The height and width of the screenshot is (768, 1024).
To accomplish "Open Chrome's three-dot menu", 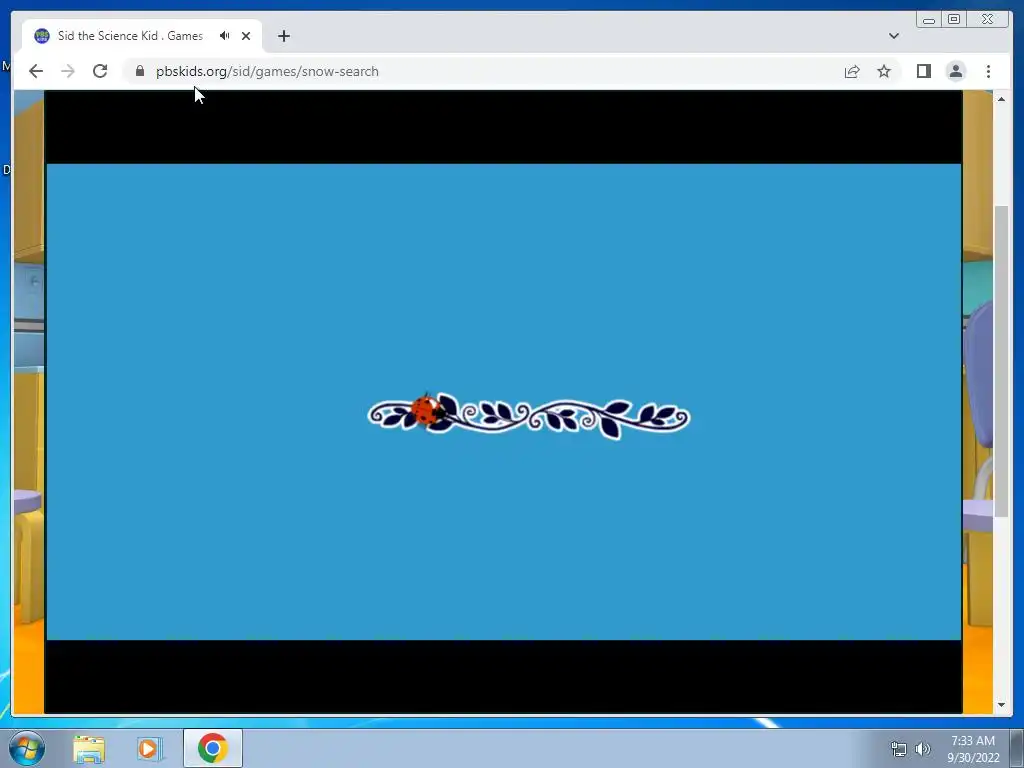I will coord(988,71).
